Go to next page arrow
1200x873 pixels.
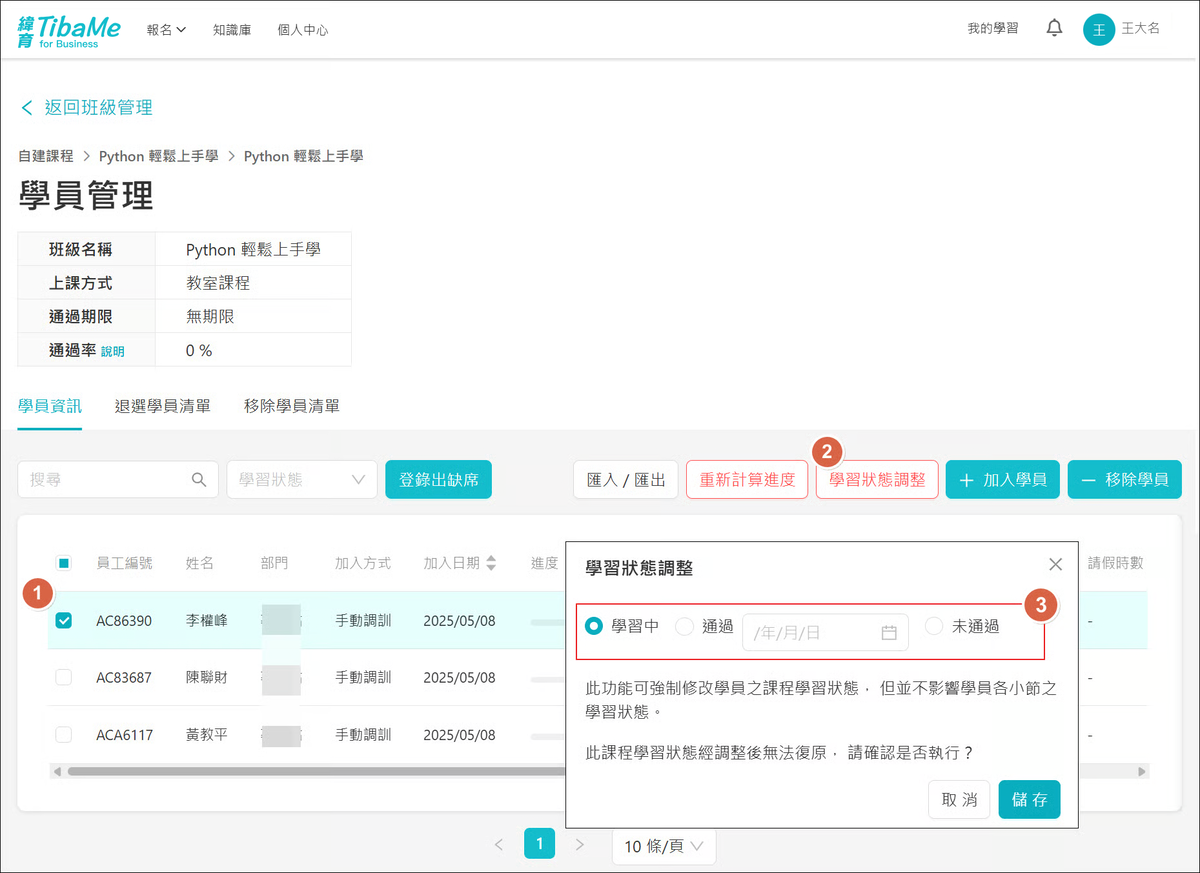[579, 845]
